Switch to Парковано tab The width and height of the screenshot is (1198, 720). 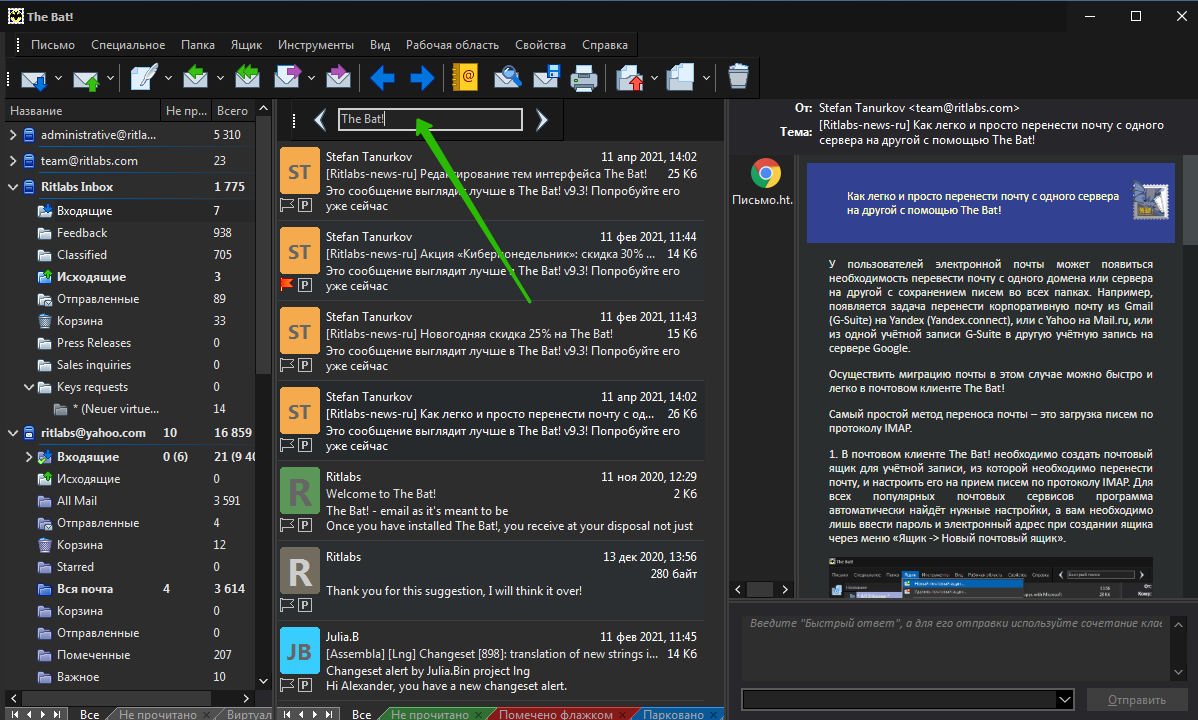[x=673, y=714]
